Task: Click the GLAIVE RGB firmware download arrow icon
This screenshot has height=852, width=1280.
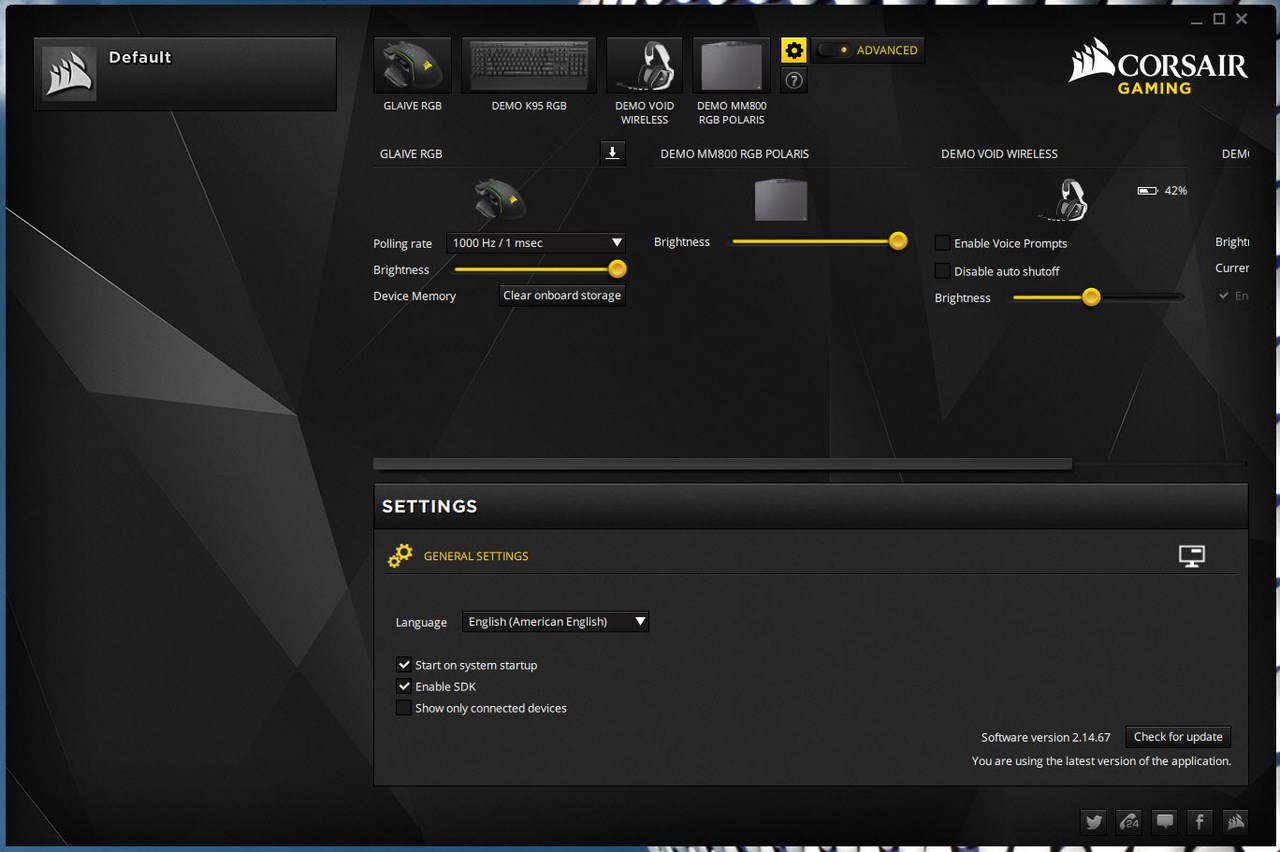Action: (x=613, y=153)
